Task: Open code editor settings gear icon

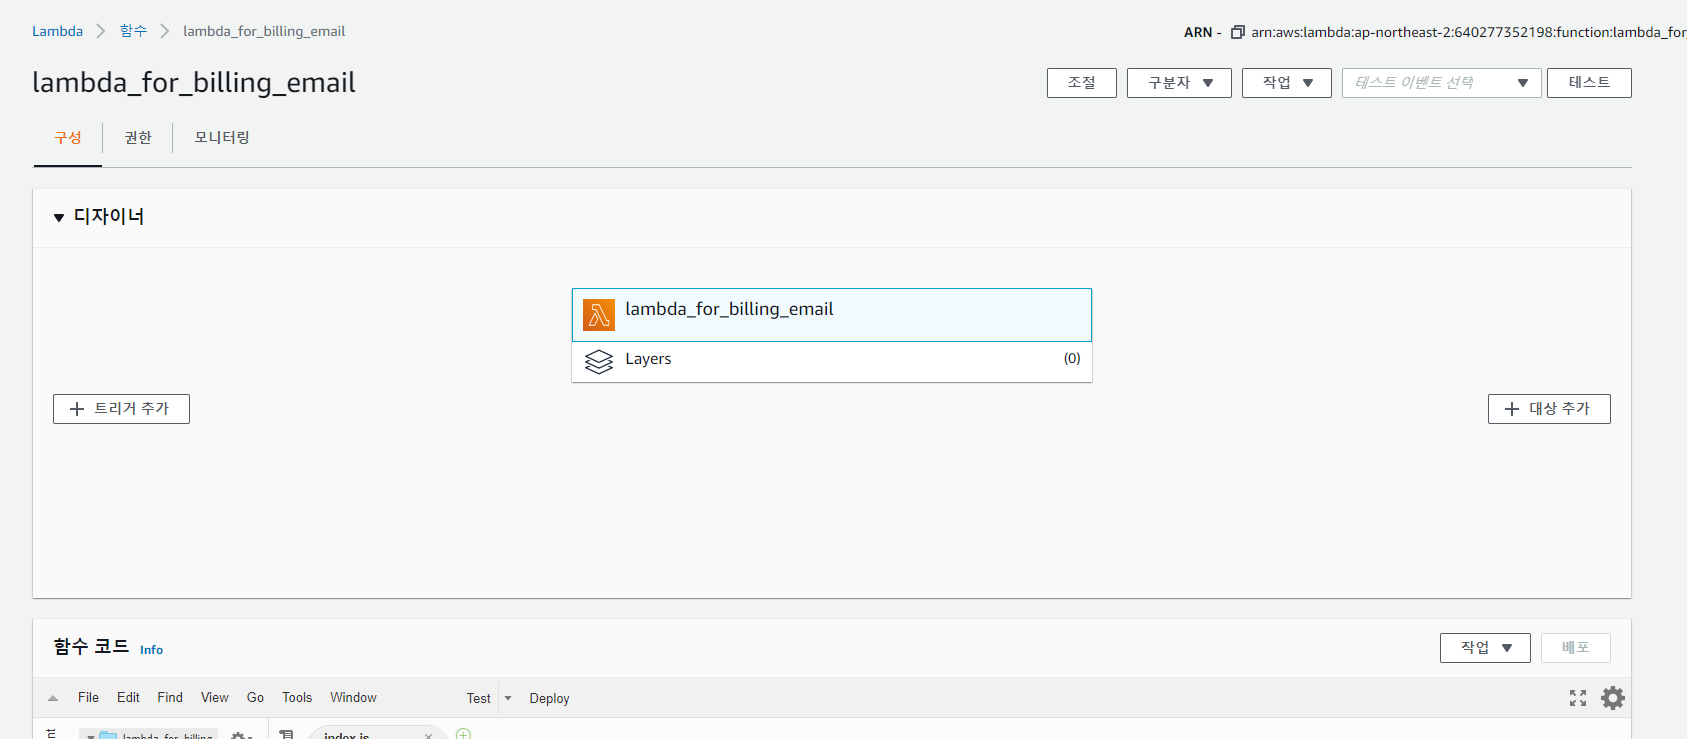Action: point(1613,698)
